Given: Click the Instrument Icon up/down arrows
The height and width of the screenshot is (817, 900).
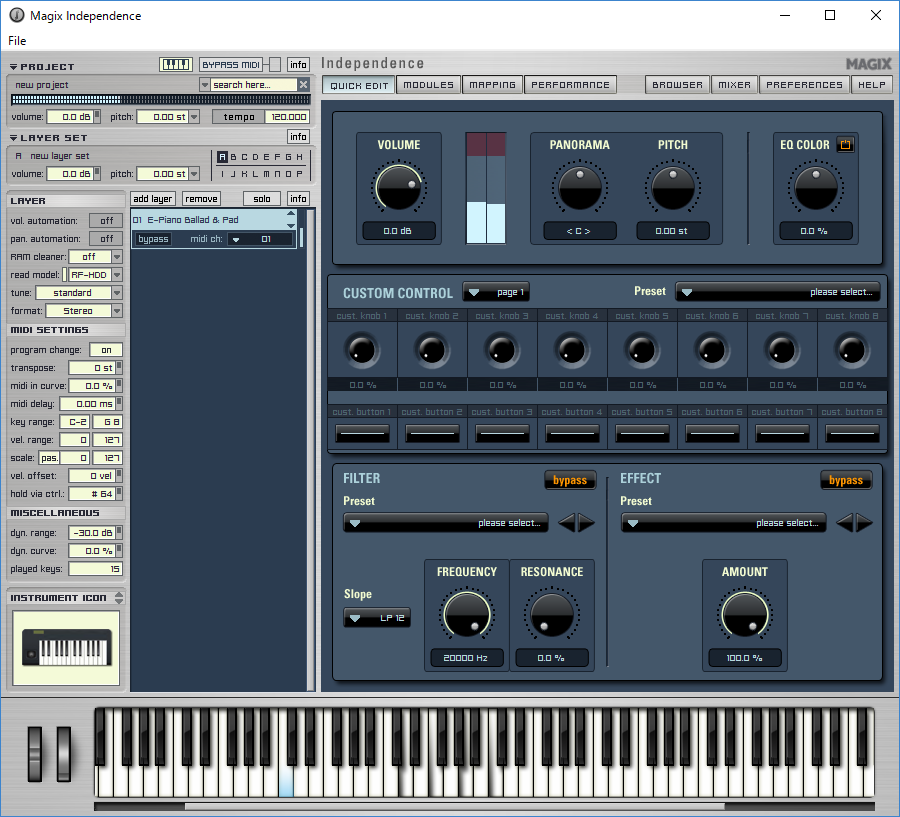Looking at the screenshot, I should point(119,598).
